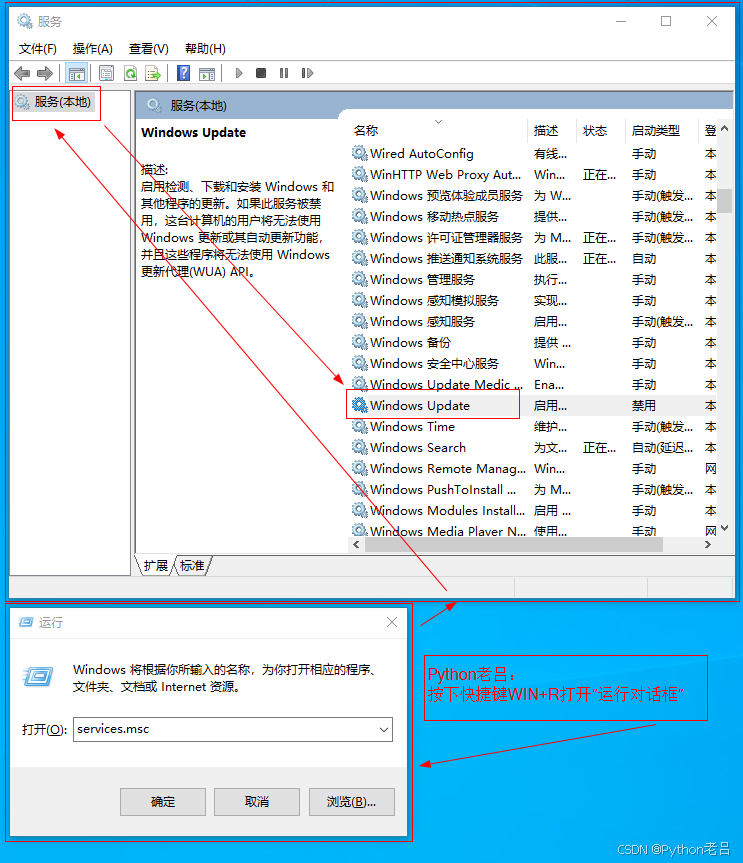The image size is (743, 863).
Task: Switch to the 标准 tab
Action: 192,565
